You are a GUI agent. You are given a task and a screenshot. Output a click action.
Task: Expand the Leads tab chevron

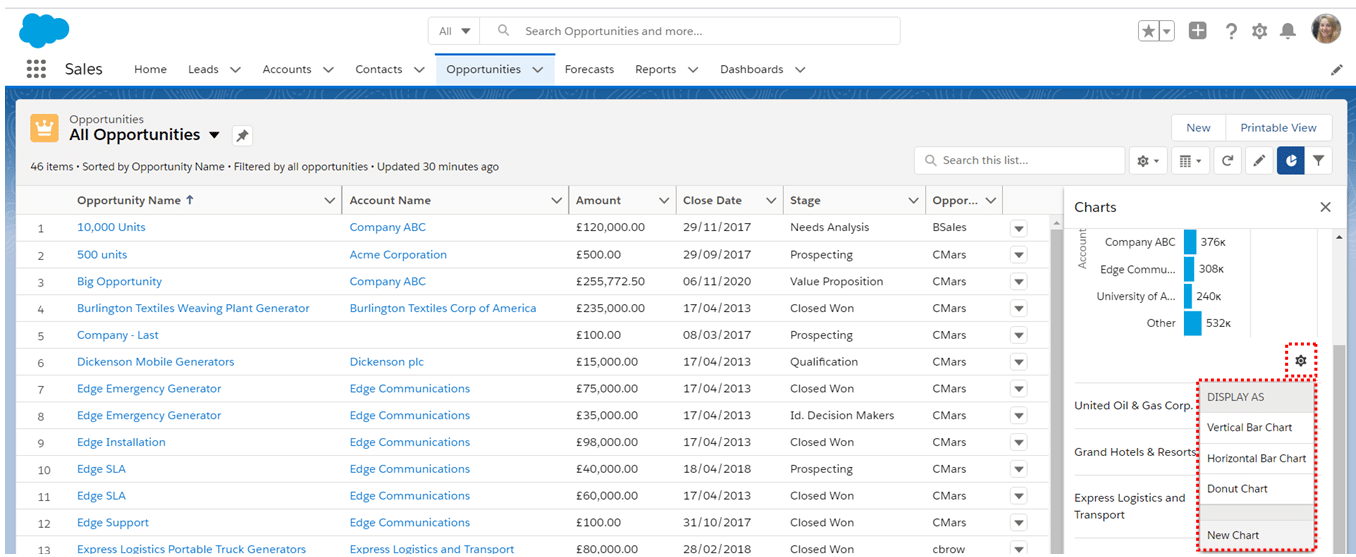coord(236,70)
